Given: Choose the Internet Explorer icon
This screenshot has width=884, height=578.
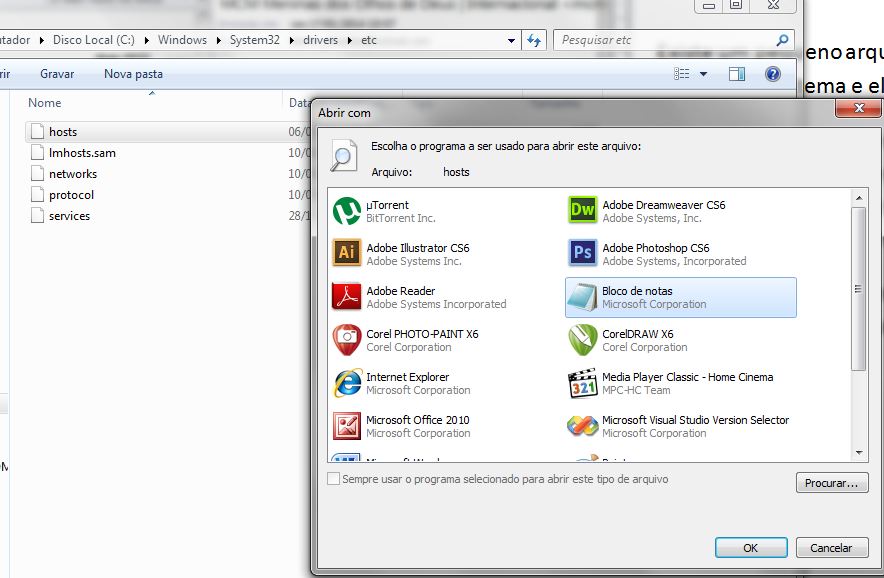Looking at the screenshot, I should click(x=347, y=383).
